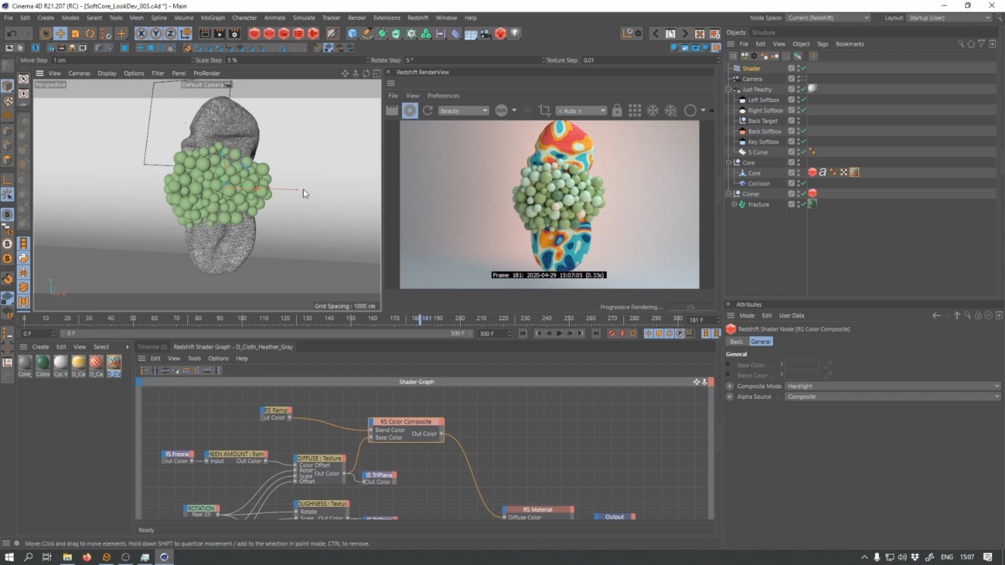
Task: Toggle the crop region tool in RenderView
Action: click(x=544, y=111)
